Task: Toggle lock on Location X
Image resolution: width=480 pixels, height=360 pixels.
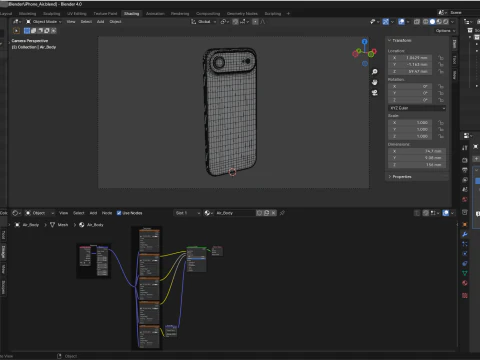Action: click(441, 58)
